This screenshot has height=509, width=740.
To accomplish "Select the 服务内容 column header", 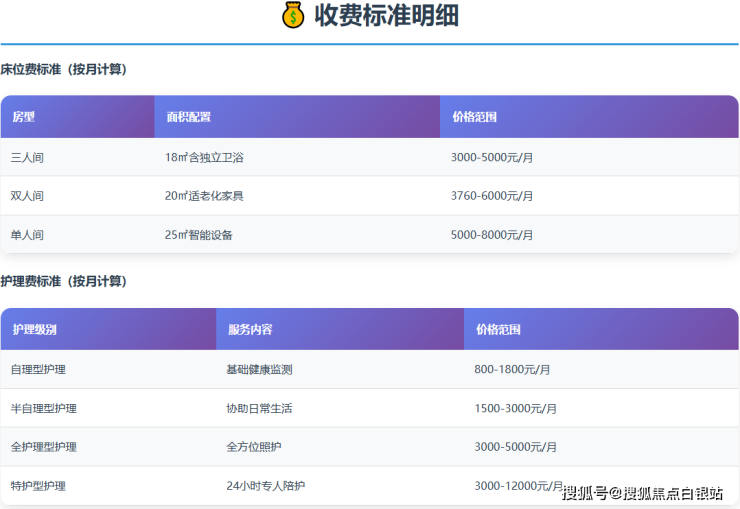I will 250,329.
